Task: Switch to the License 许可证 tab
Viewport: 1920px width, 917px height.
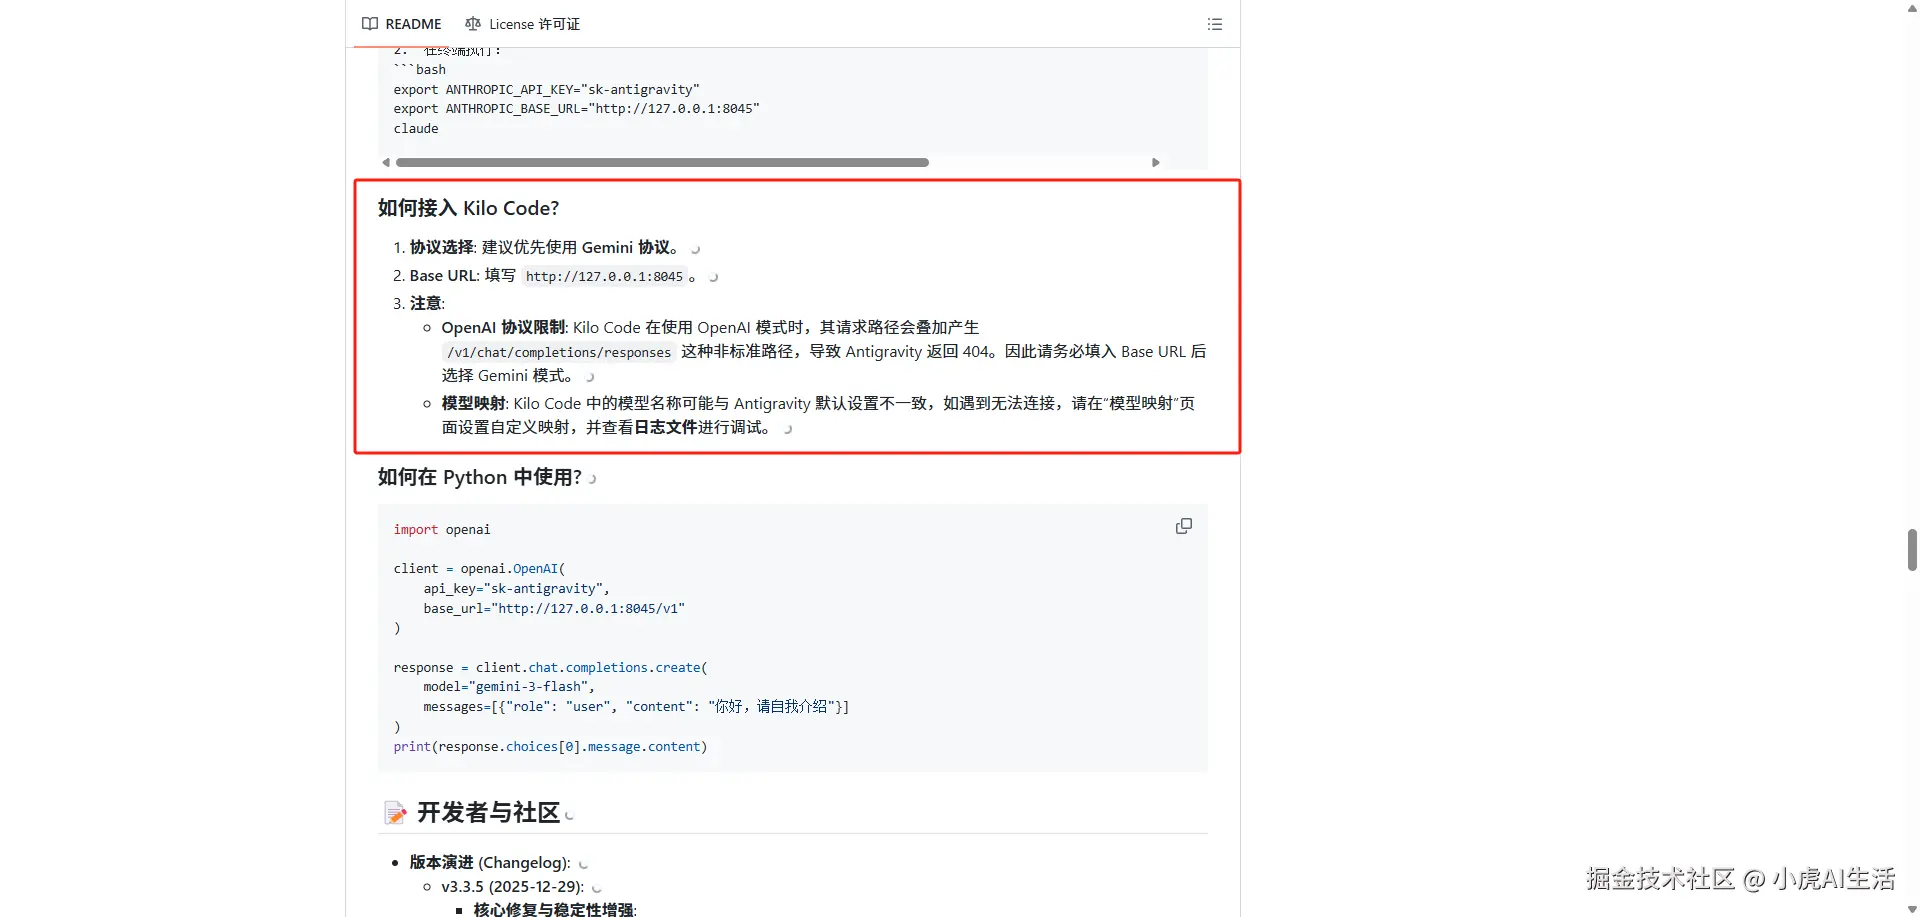Action: [x=522, y=24]
